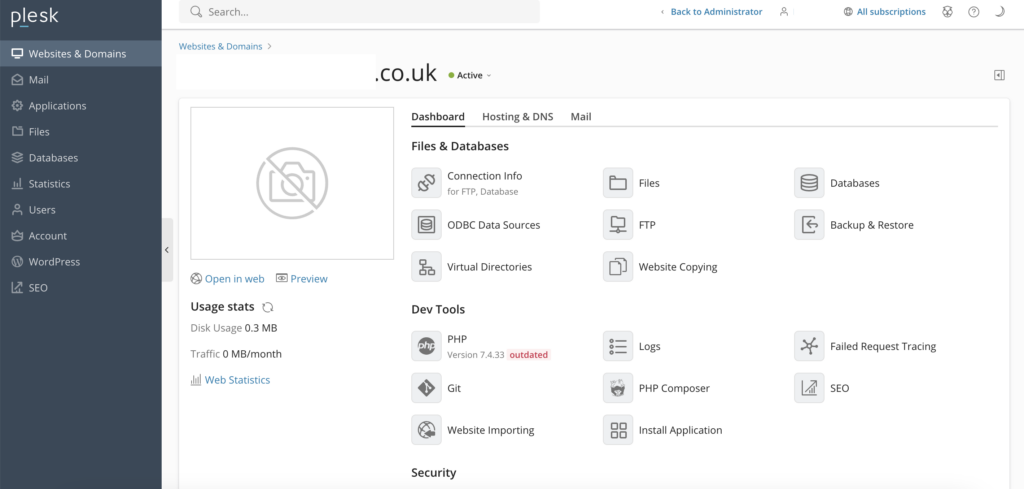The height and width of the screenshot is (489, 1024).
Task: Open Account in the sidebar
Action: [x=81, y=236]
